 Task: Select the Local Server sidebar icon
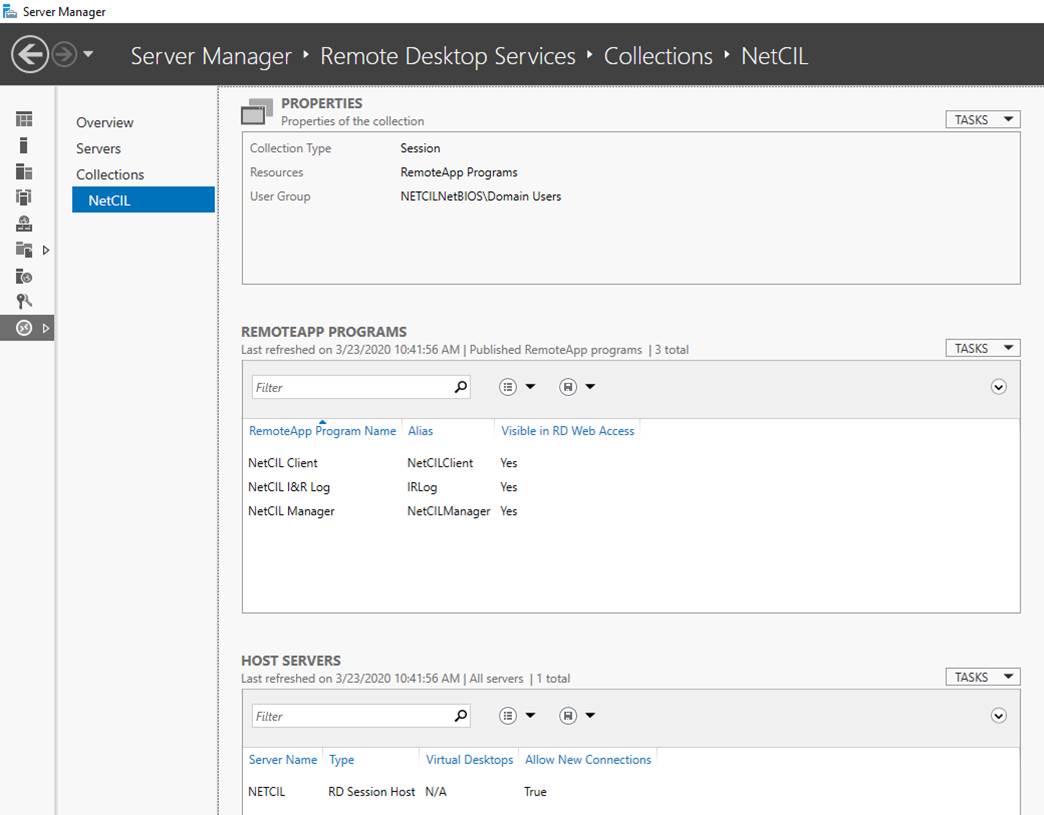[x=24, y=145]
